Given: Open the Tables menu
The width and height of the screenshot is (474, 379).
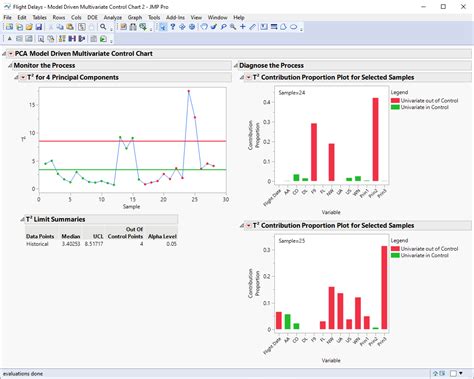Looking at the screenshot, I should (39, 17).
